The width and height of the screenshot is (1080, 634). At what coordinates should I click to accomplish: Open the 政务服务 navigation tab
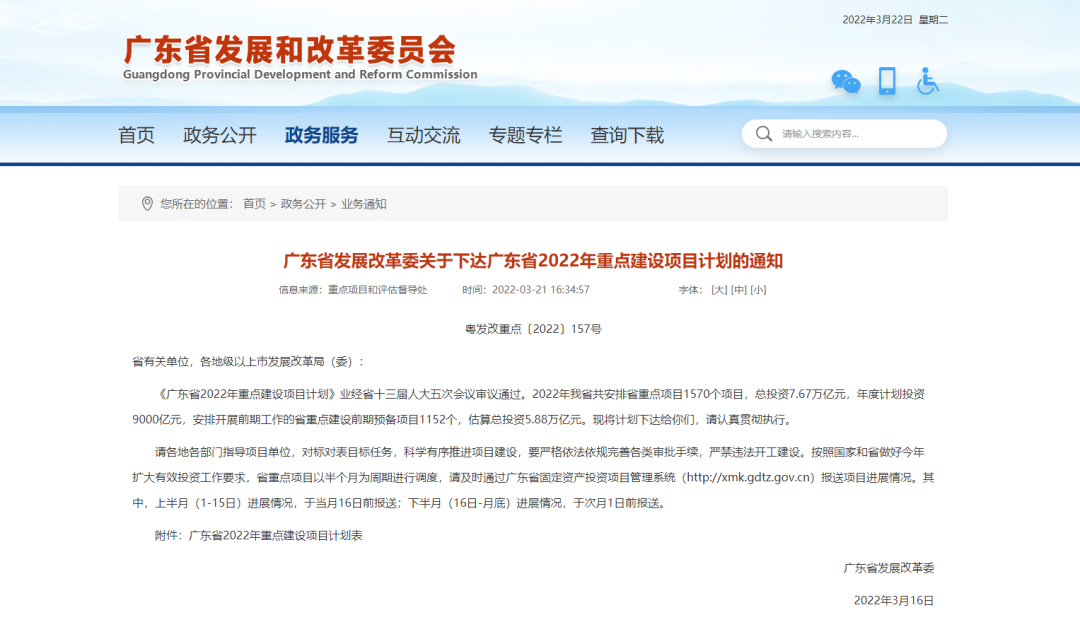coord(322,135)
